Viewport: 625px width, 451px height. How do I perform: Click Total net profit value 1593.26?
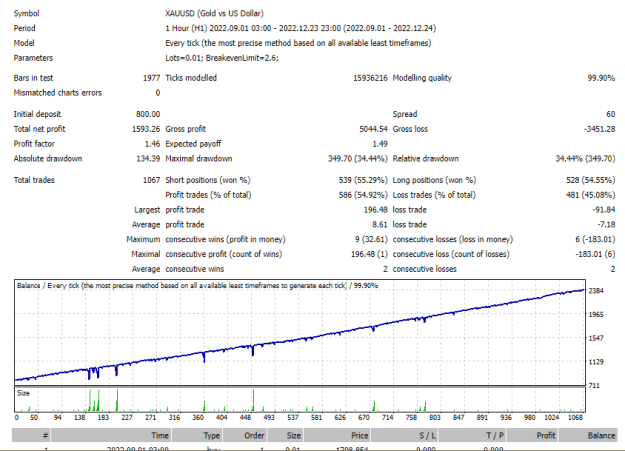(x=146, y=129)
